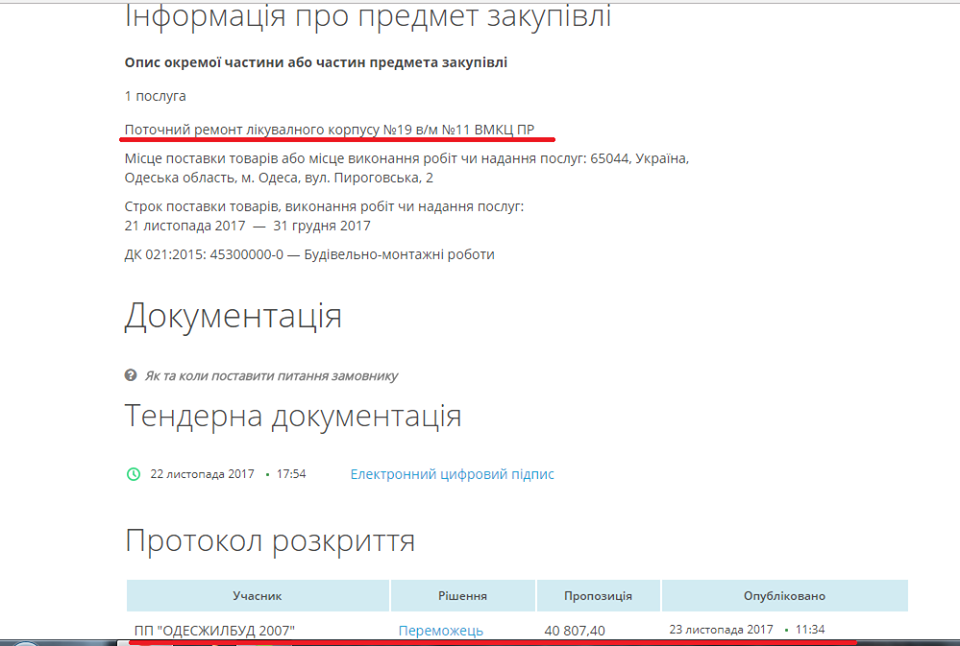
Task: Click the 'Рішення' column header
Action: (462, 595)
